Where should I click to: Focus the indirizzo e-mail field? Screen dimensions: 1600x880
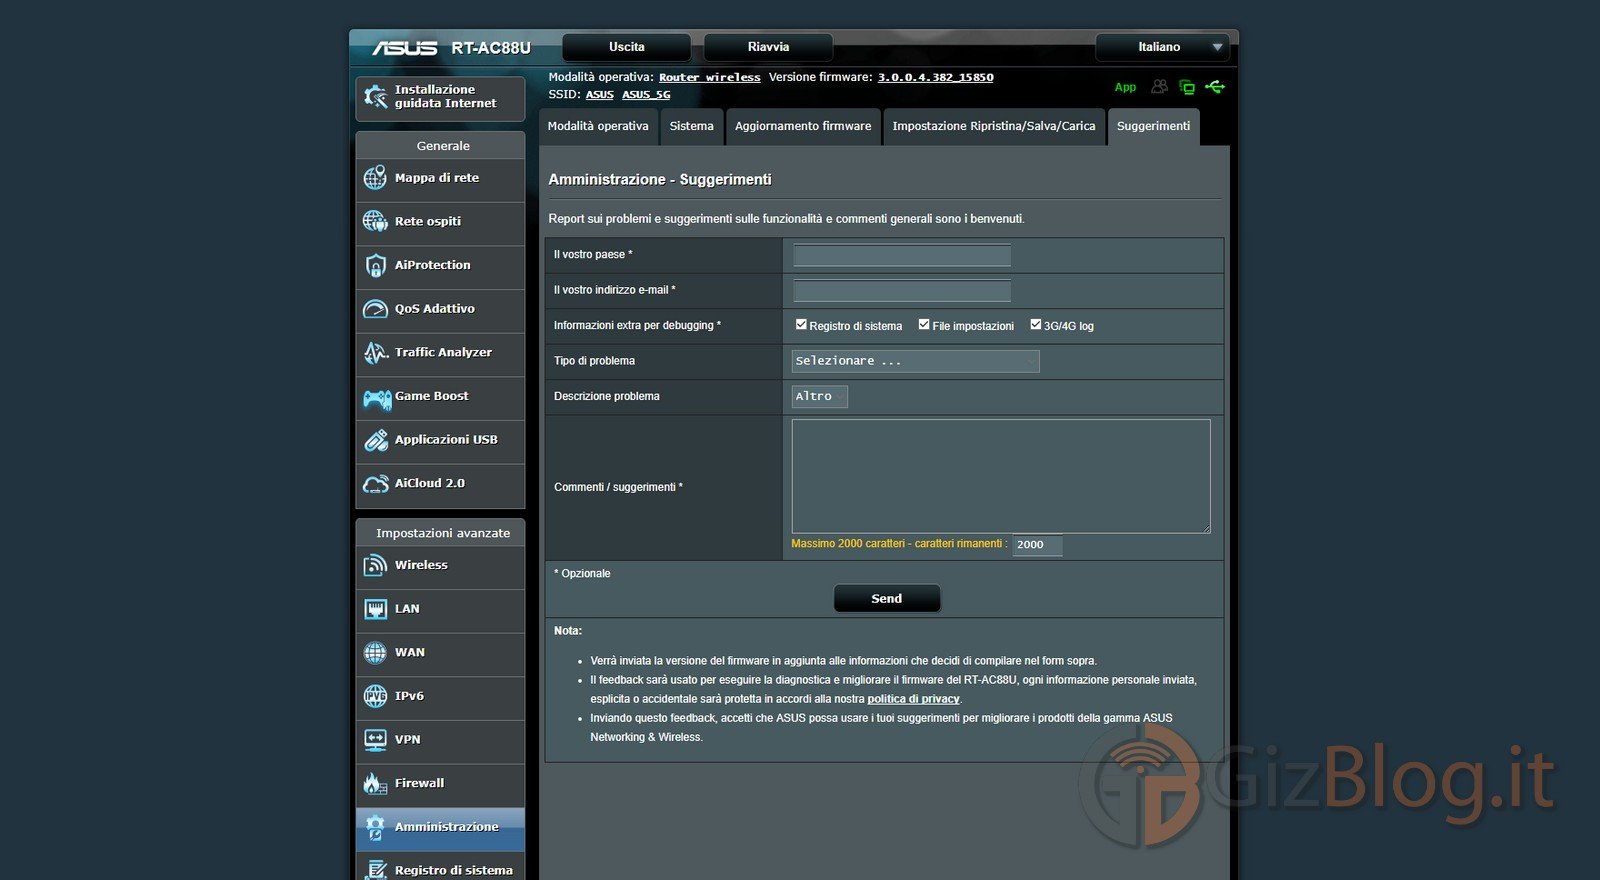tap(902, 290)
